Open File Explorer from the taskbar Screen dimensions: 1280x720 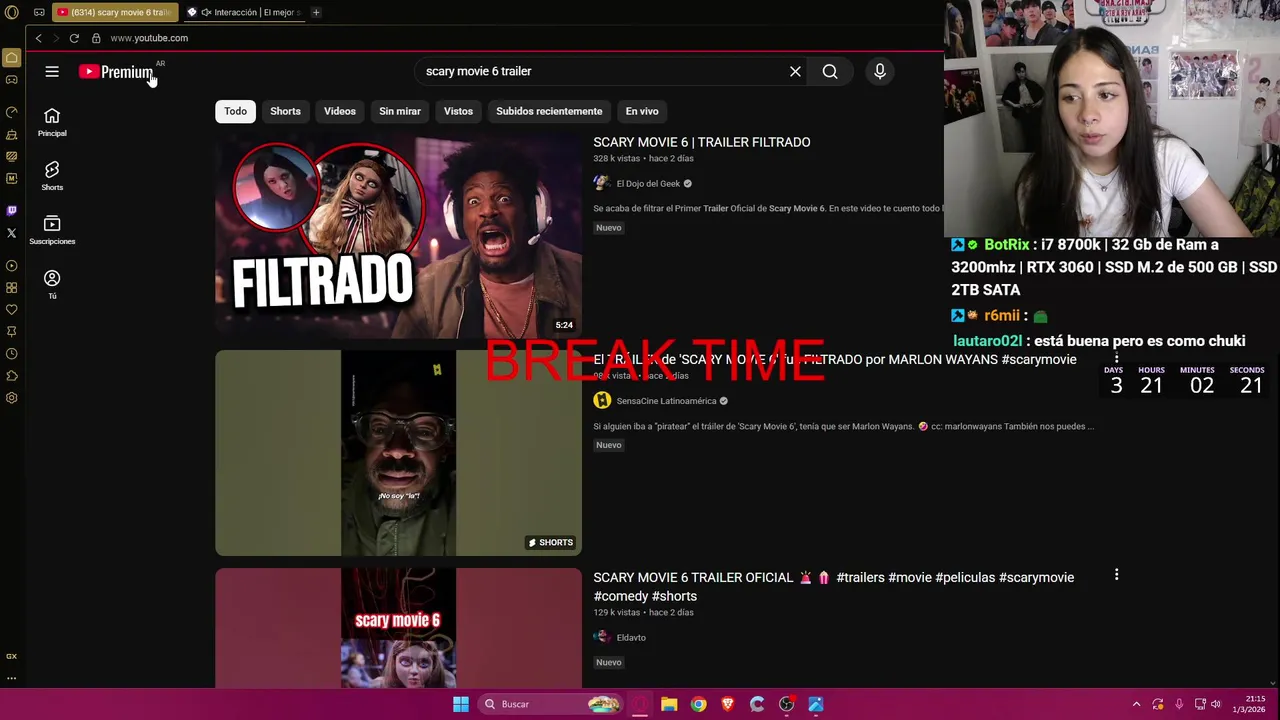tap(669, 704)
